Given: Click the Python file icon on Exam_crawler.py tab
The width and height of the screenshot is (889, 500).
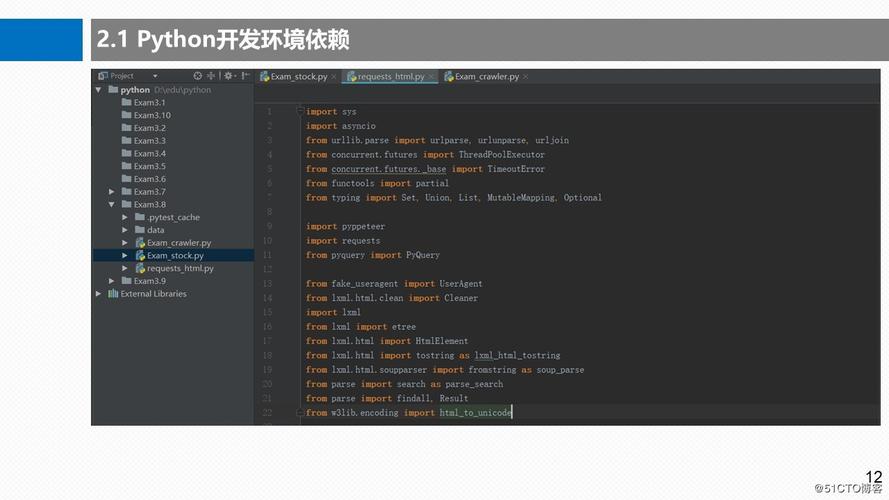Looking at the screenshot, I should pyautogui.click(x=448, y=77).
